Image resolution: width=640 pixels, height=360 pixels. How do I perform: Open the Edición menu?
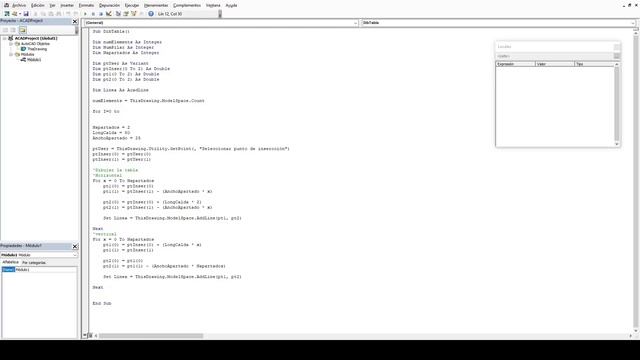click(38, 5)
